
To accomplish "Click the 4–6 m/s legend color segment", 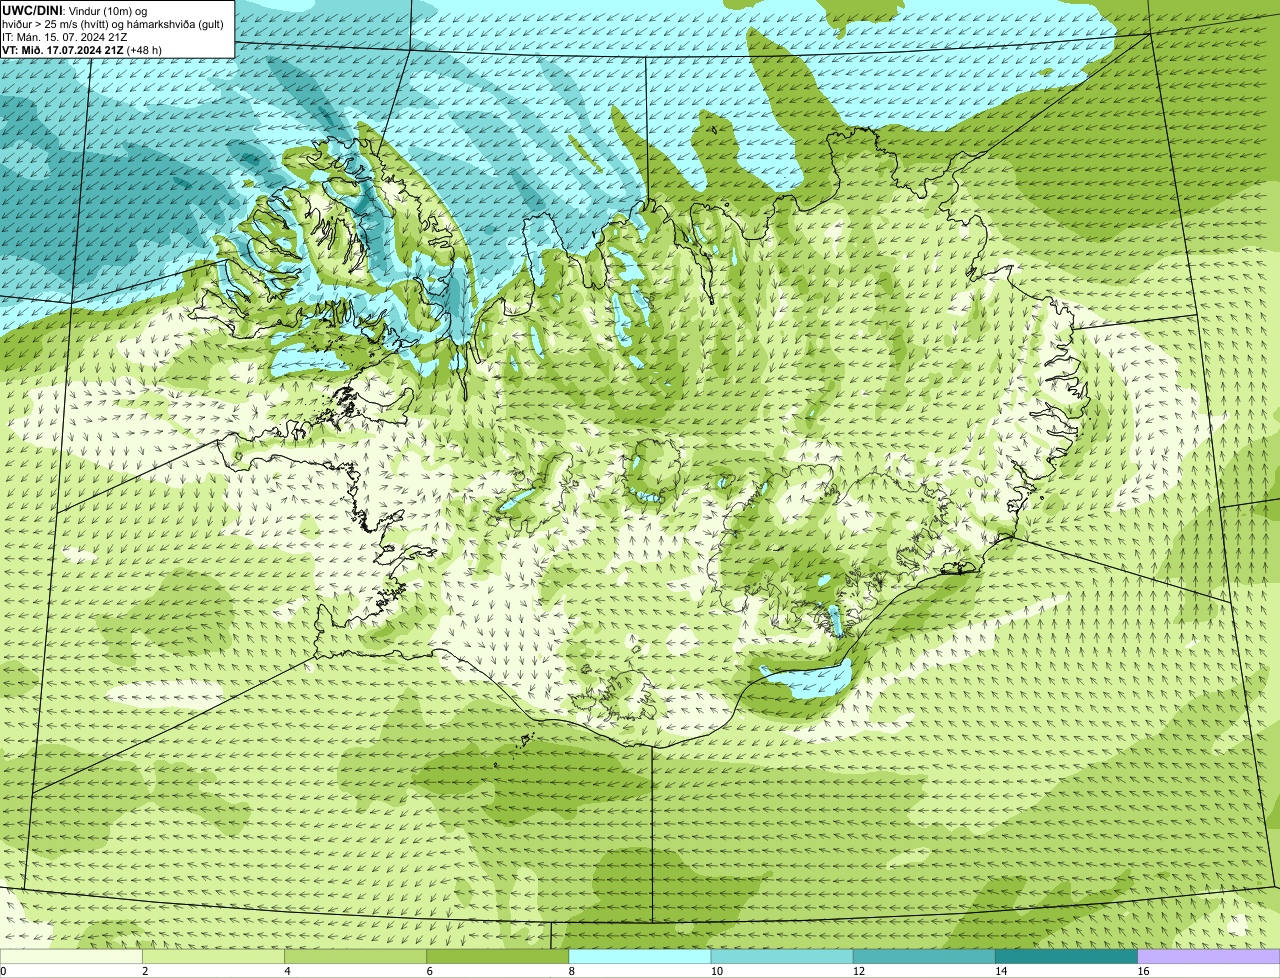I will [x=355, y=956].
